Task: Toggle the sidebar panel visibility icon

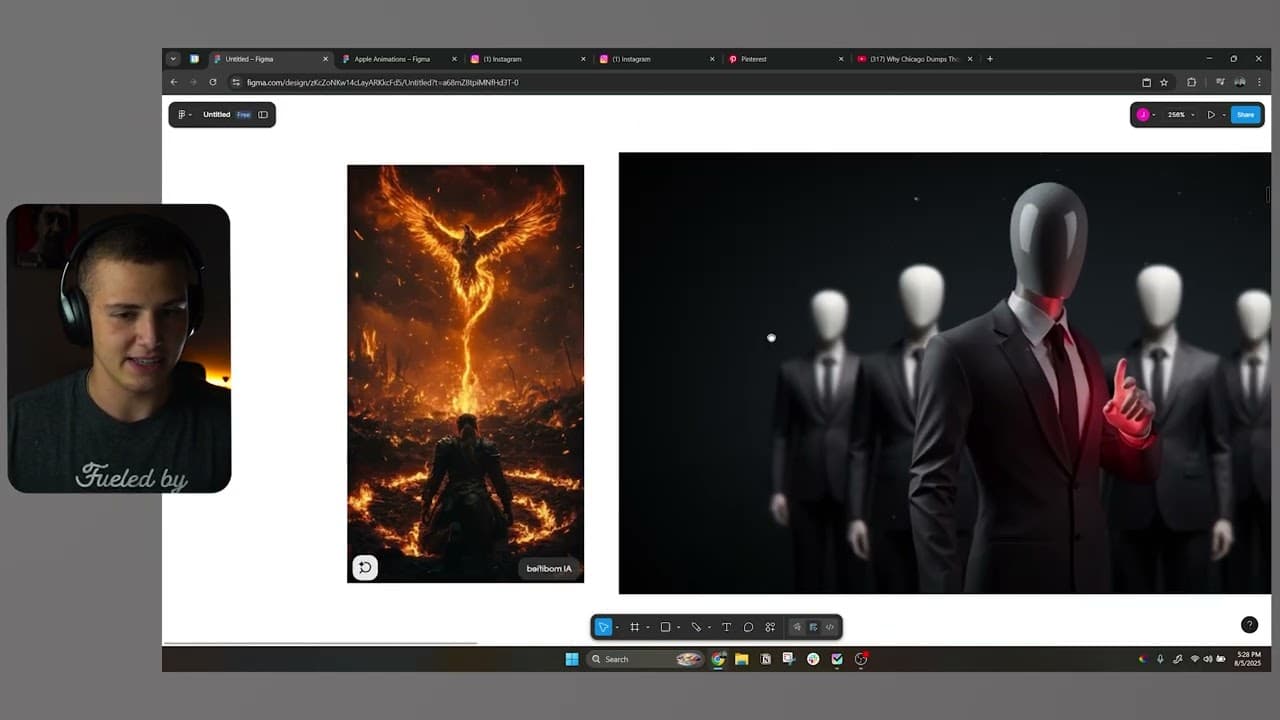Action: click(263, 114)
